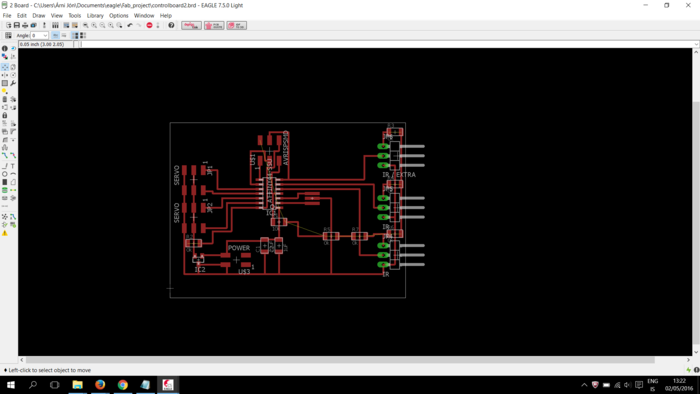
Task: Click the vertical scrollbar thumb
Action: tap(696, 223)
